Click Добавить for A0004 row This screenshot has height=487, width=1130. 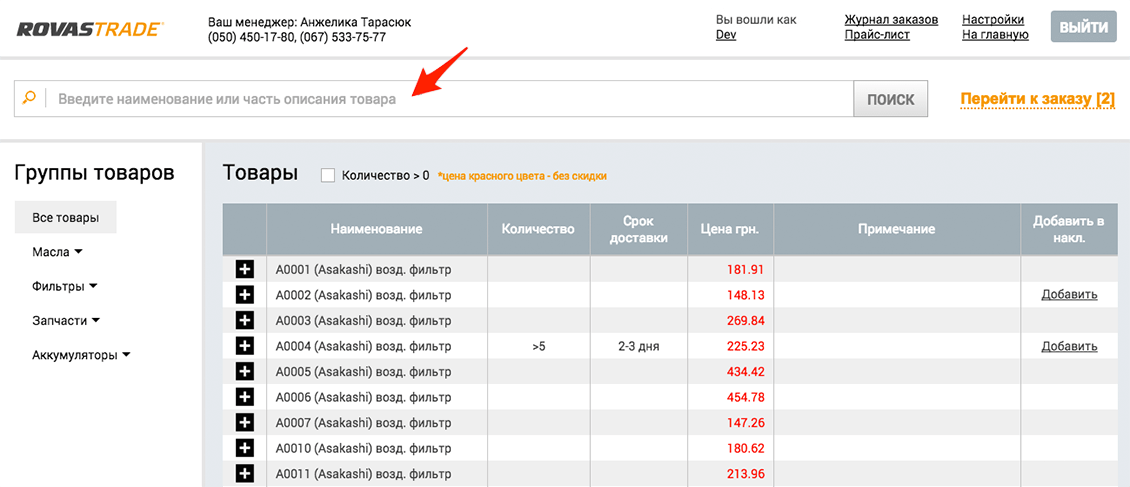(1069, 347)
